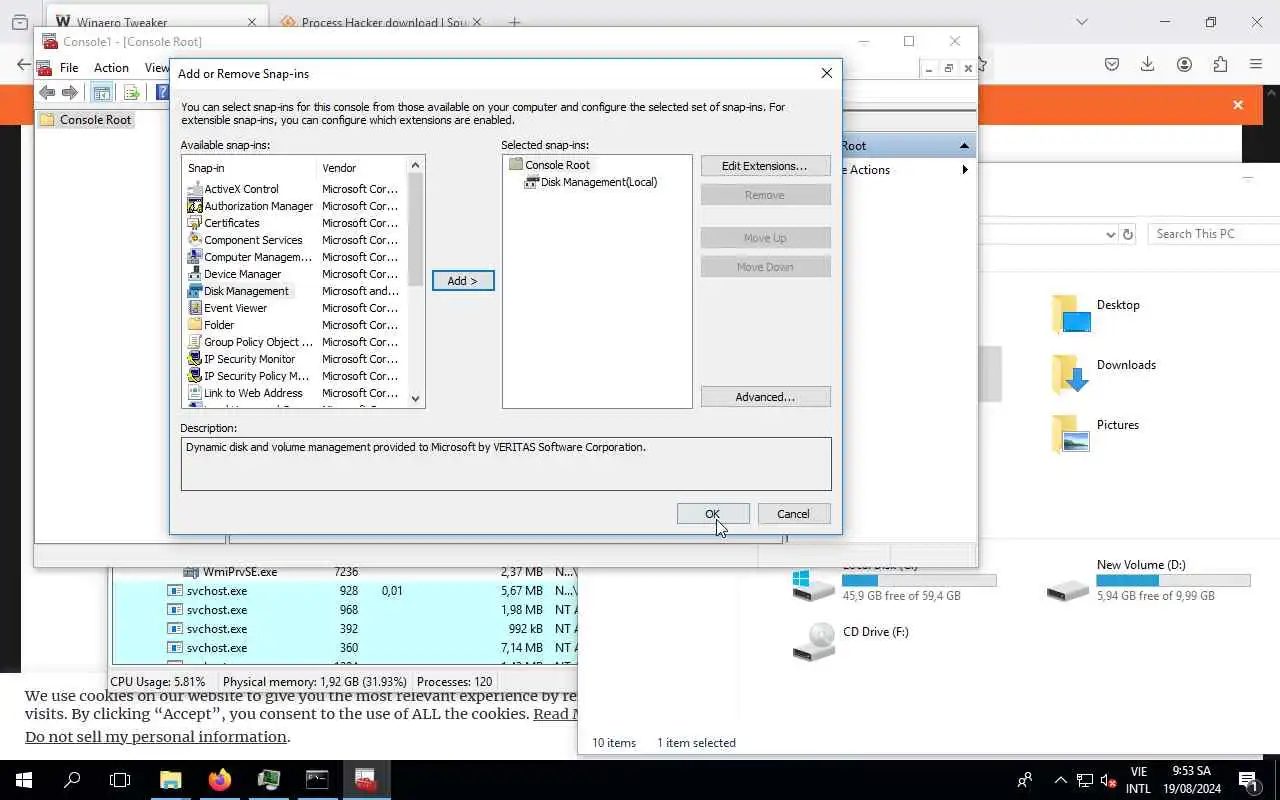Select WmiPrvSE.exe process row
Viewport: 1280px width, 800px height.
click(x=344, y=572)
